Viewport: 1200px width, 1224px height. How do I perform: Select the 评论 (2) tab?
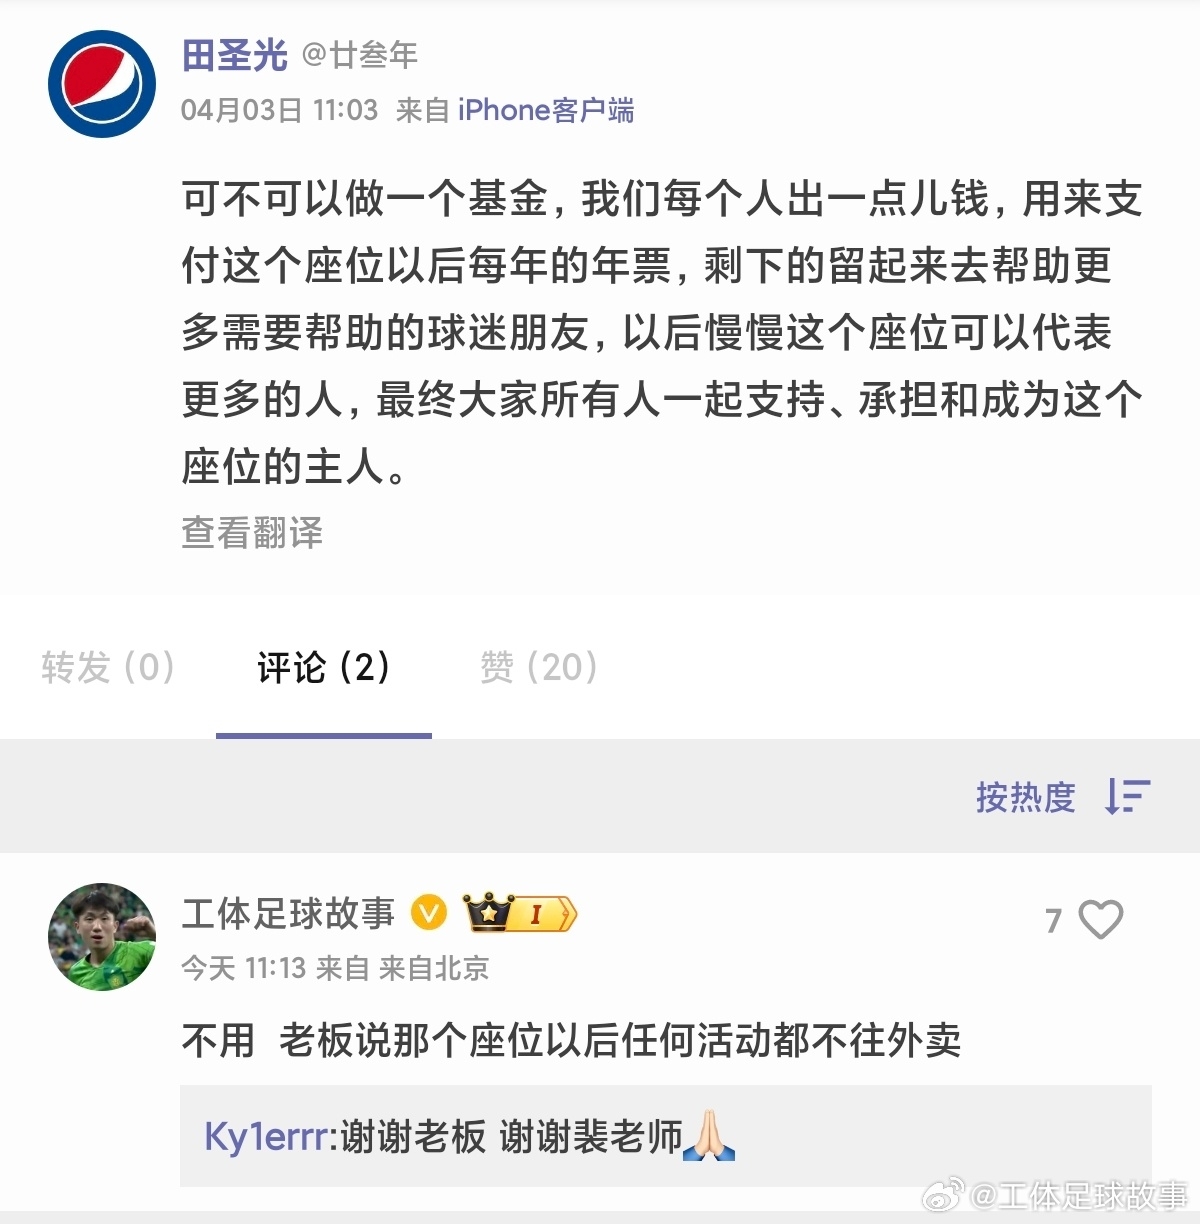coord(323,667)
